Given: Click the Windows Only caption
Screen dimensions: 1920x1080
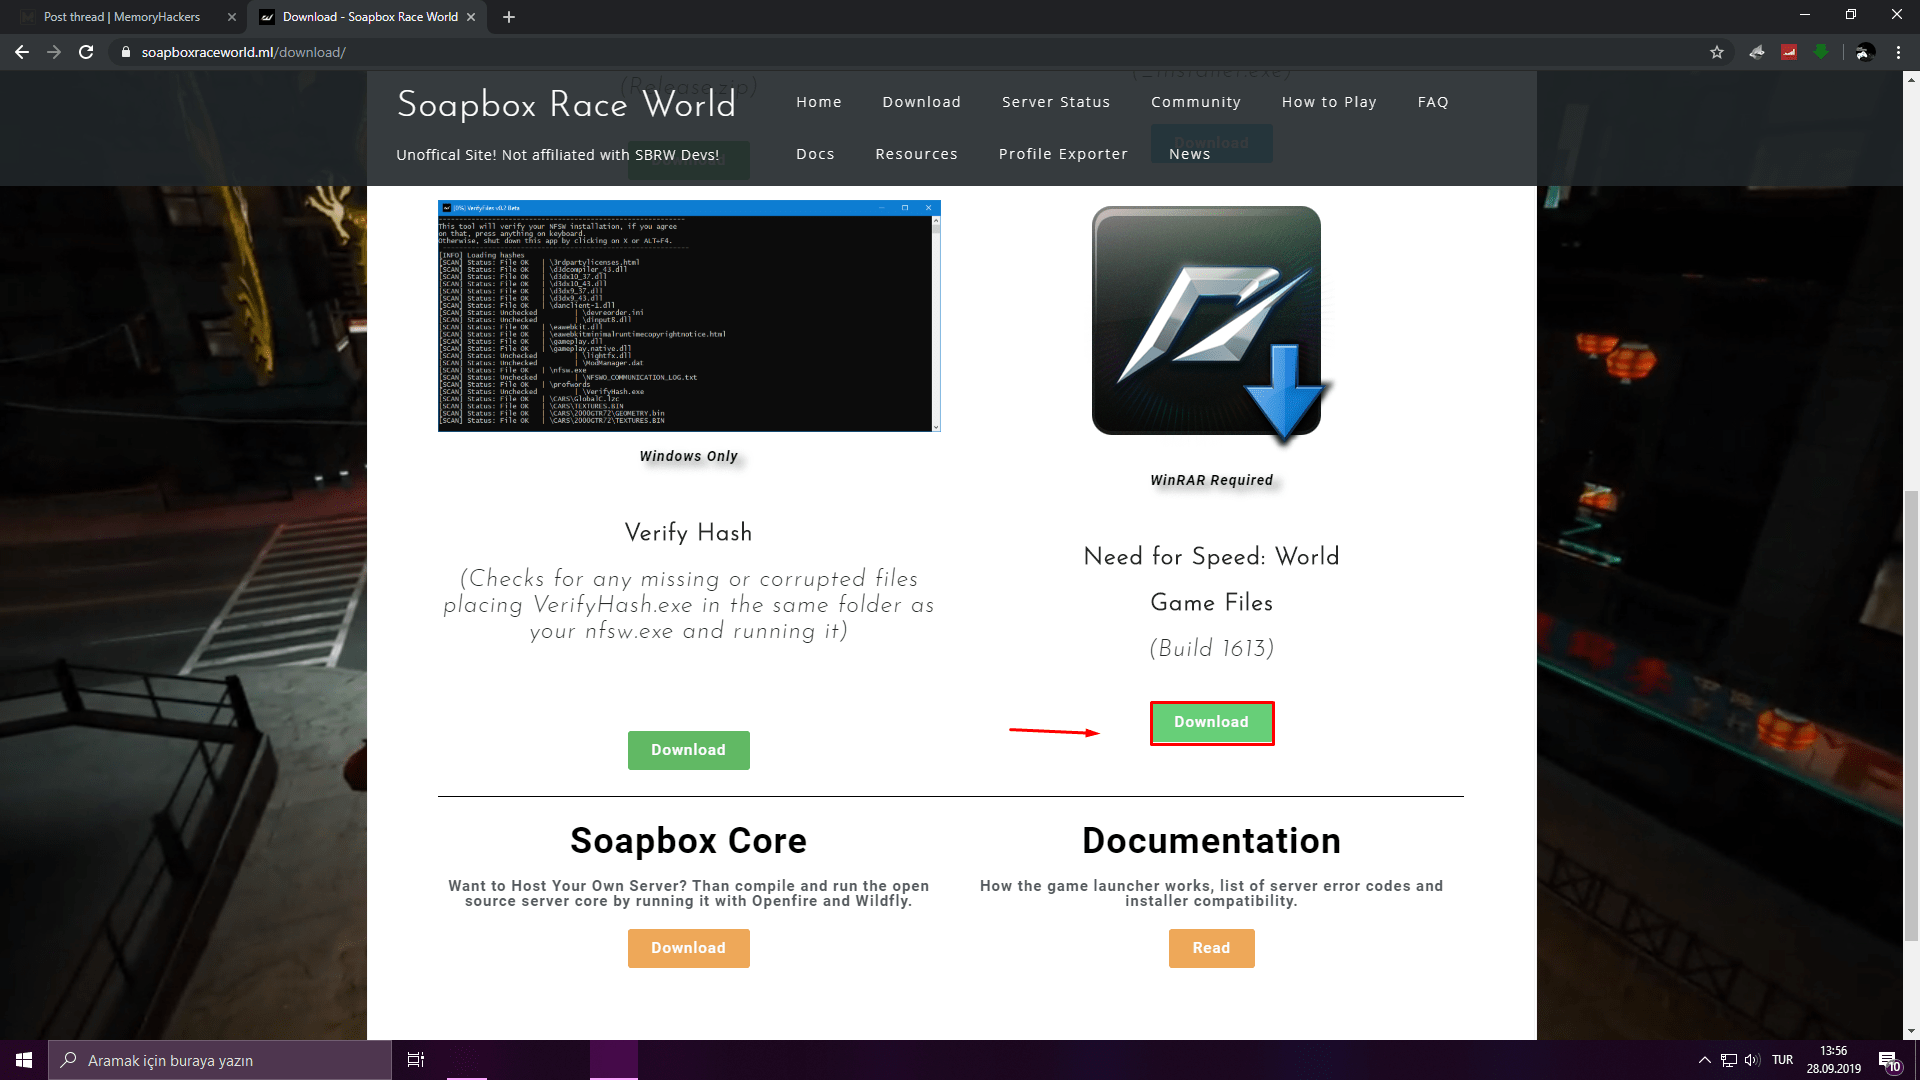Looking at the screenshot, I should 689,456.
